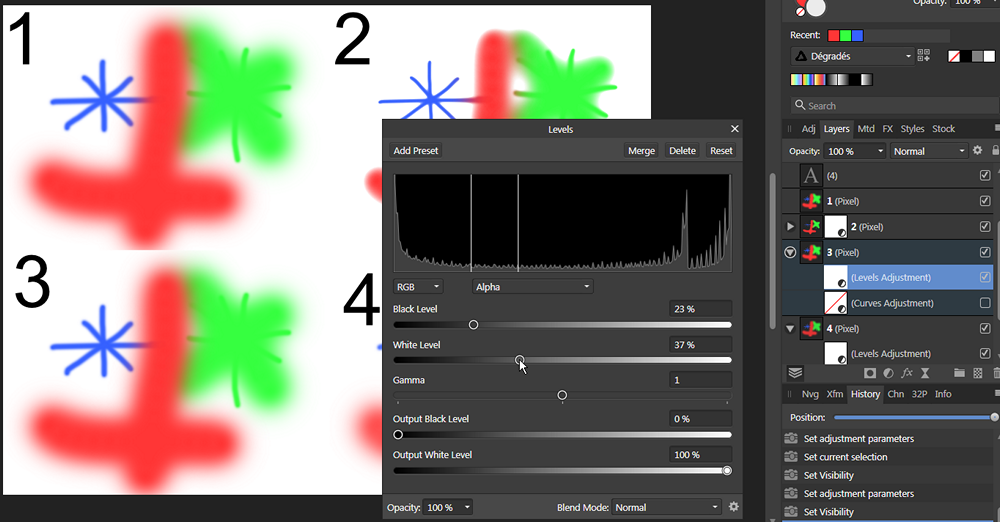Click the Output White Level slider handle
This screenshot has height=522, width=1000.
click(727, 470)
